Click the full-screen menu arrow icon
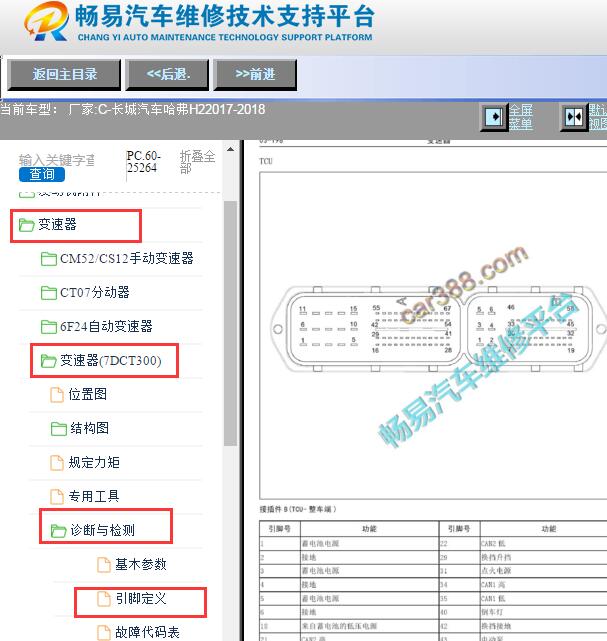This screenshot has height=641, width=607. [x=494, y=117]
